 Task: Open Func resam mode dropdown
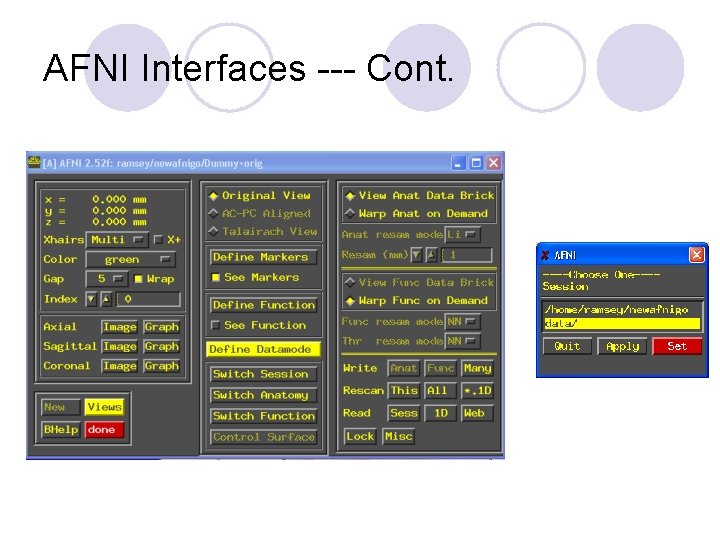[463, 322]
